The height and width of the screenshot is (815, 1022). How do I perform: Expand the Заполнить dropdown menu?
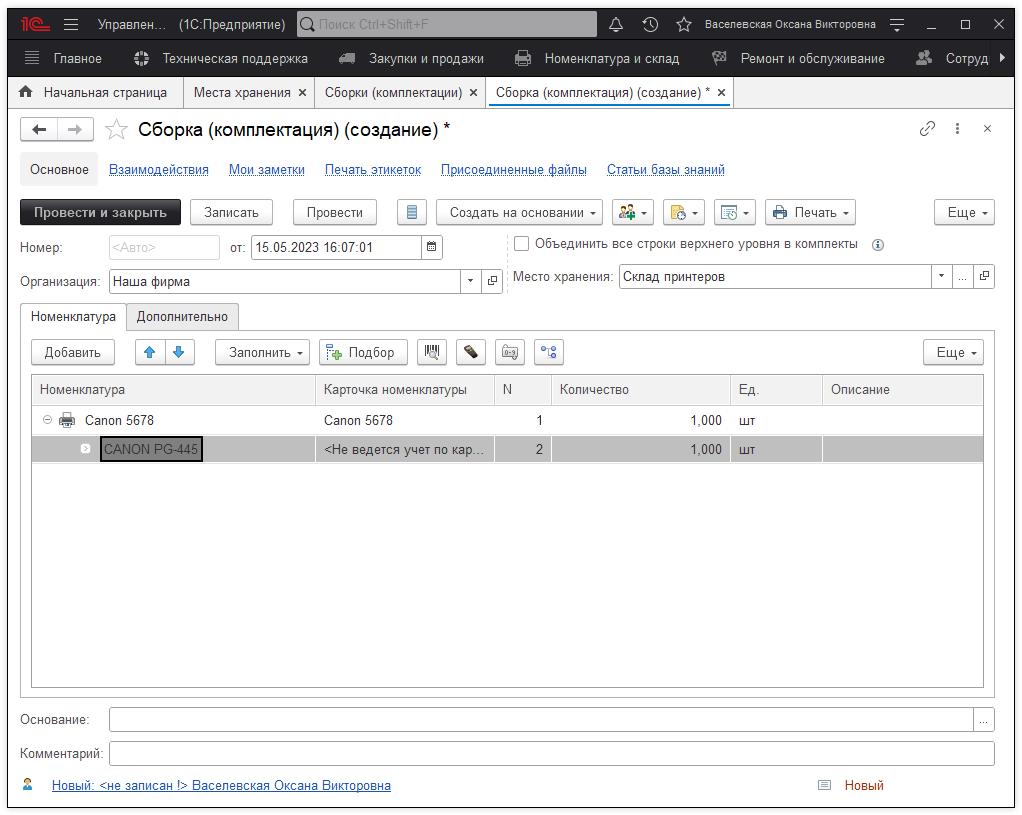(x=262, y=352)
